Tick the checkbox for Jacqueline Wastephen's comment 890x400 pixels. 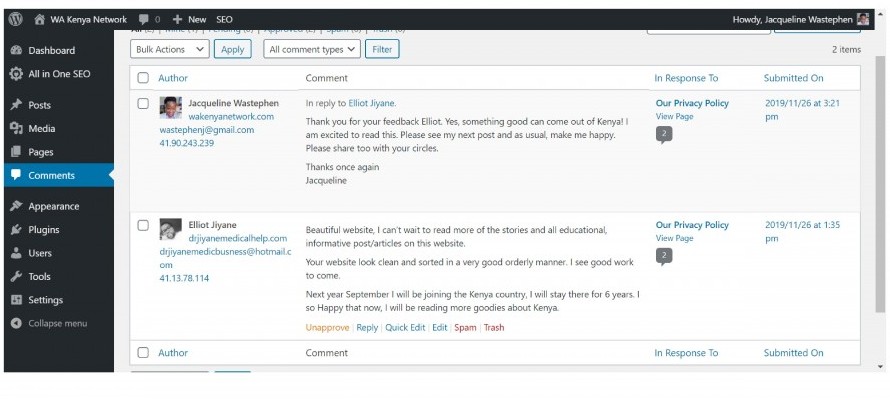click(143, 103)
